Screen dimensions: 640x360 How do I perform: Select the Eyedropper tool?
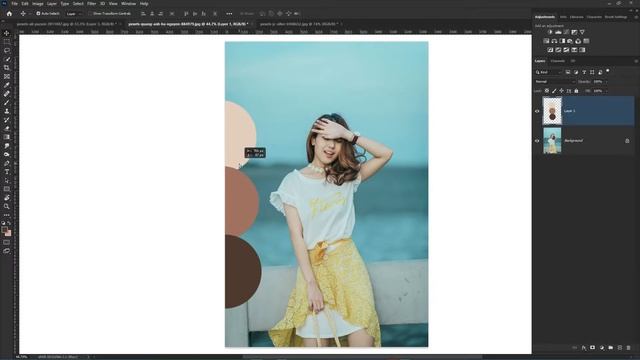click(x=7, y=85)
